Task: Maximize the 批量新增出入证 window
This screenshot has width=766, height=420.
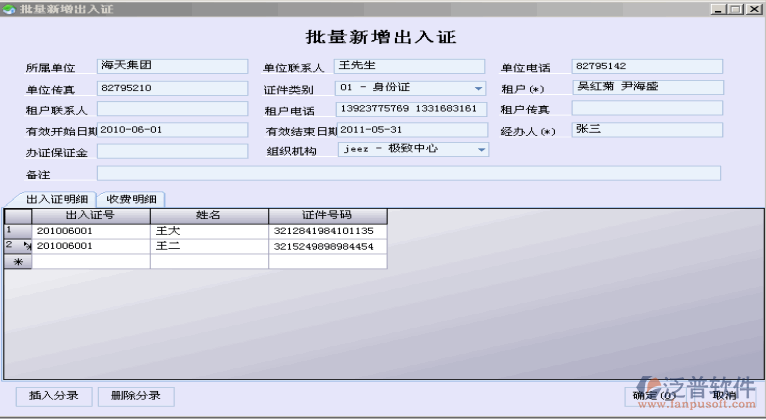Action: [x=736, y=8]
